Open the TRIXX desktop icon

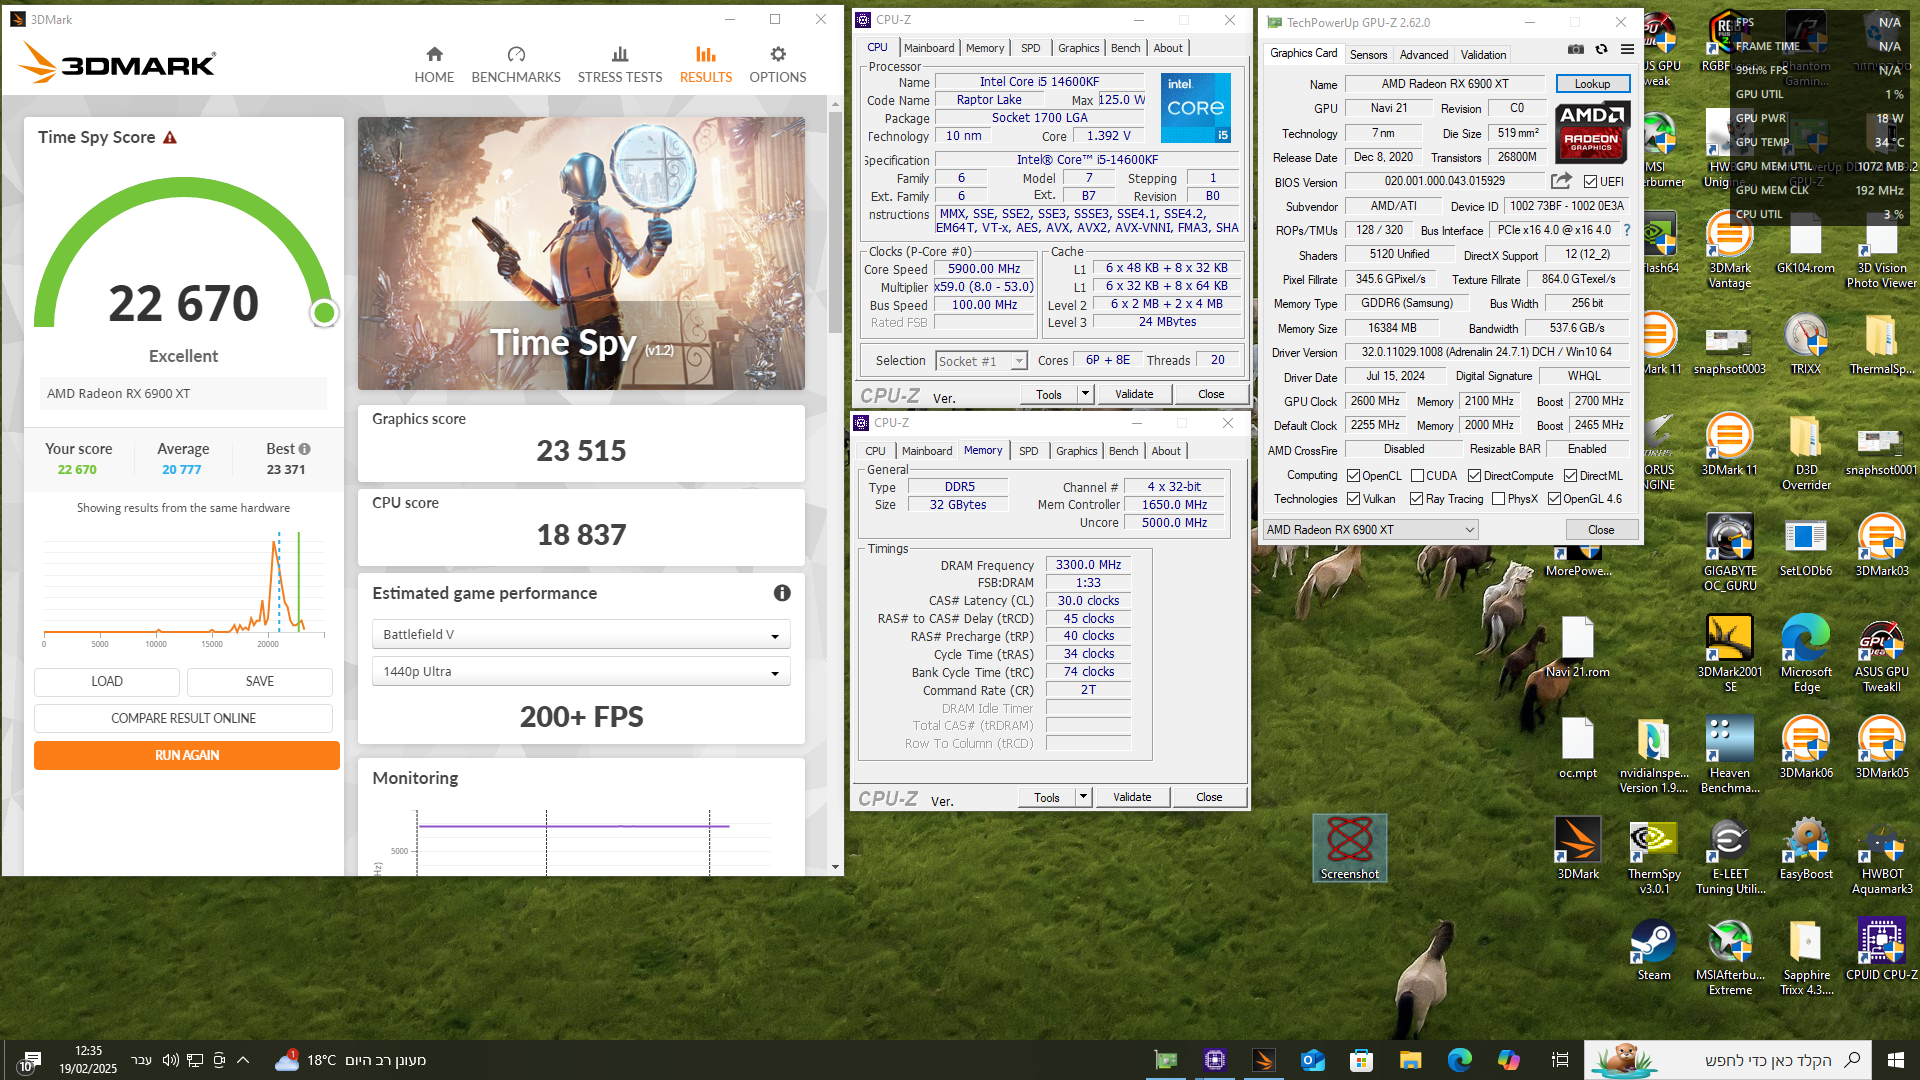1806,345
